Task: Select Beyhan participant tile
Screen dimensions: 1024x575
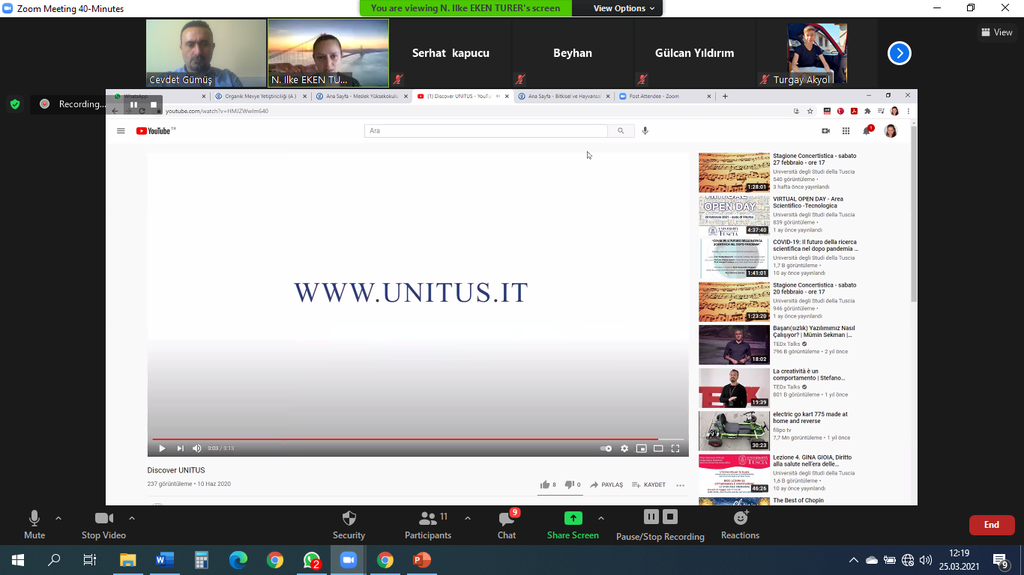Action: tap(573, 53)
